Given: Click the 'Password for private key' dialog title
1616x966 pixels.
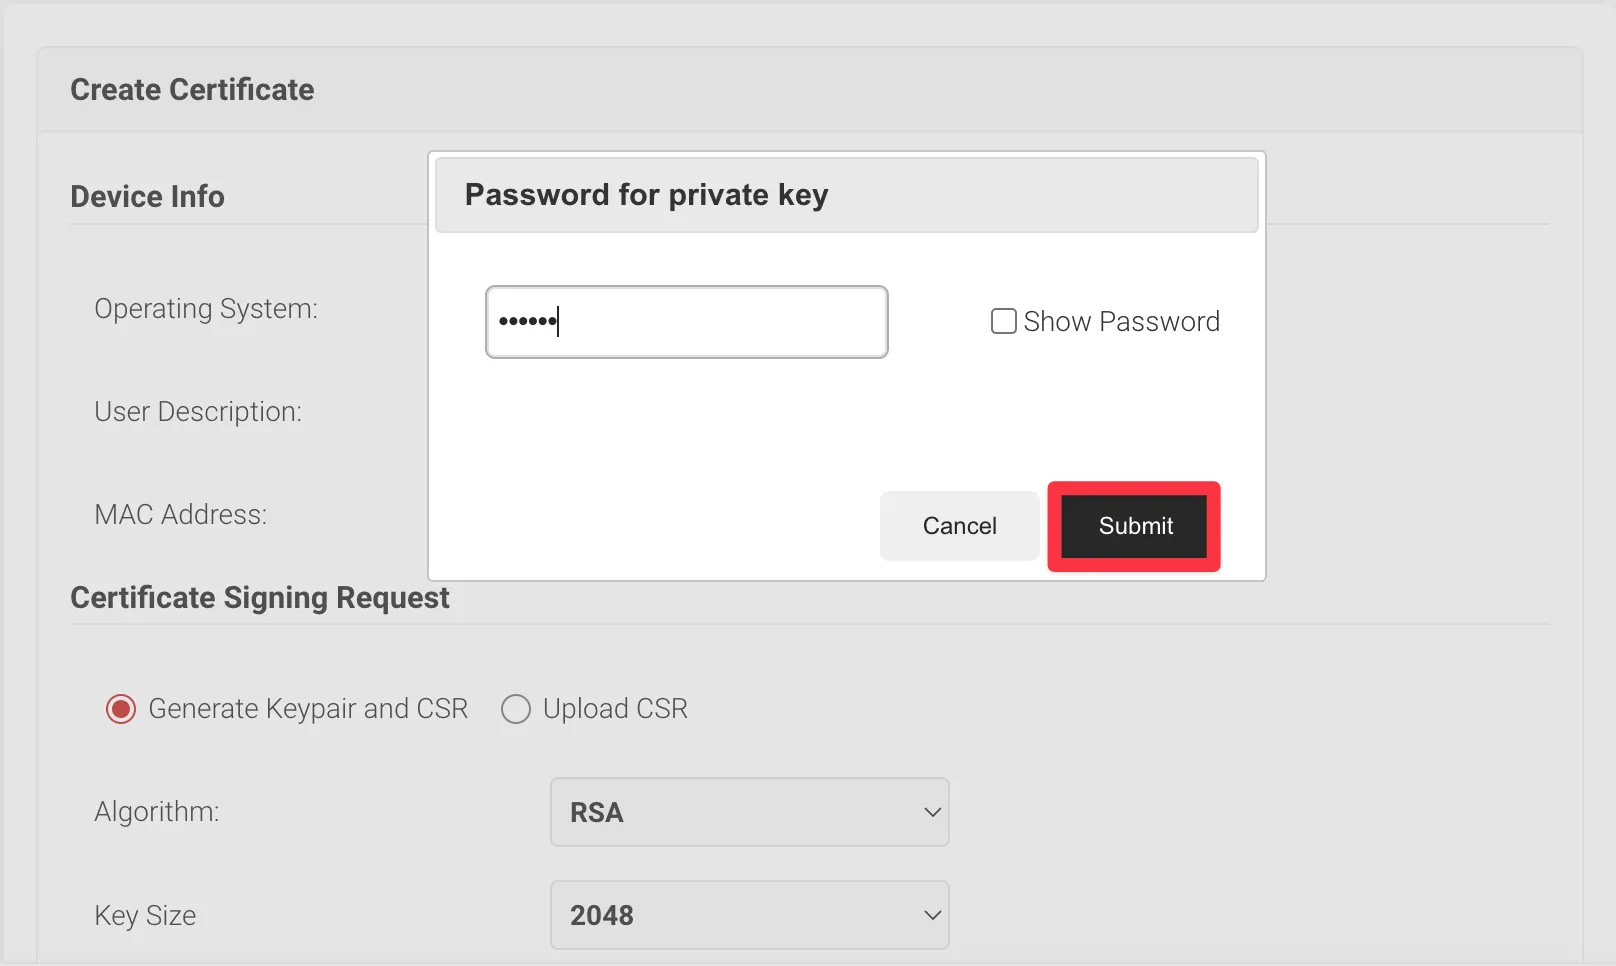Looking at the screenshot, I should pos(646,195).
